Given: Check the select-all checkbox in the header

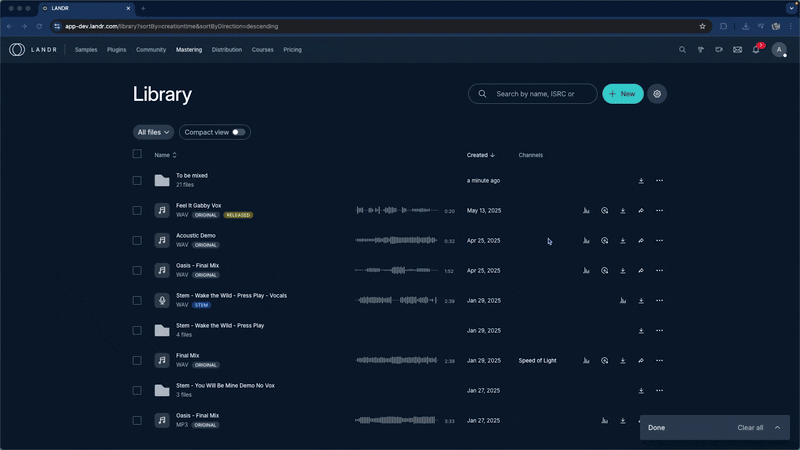Looking at the screenshot, I should click(x=137, y=154).
